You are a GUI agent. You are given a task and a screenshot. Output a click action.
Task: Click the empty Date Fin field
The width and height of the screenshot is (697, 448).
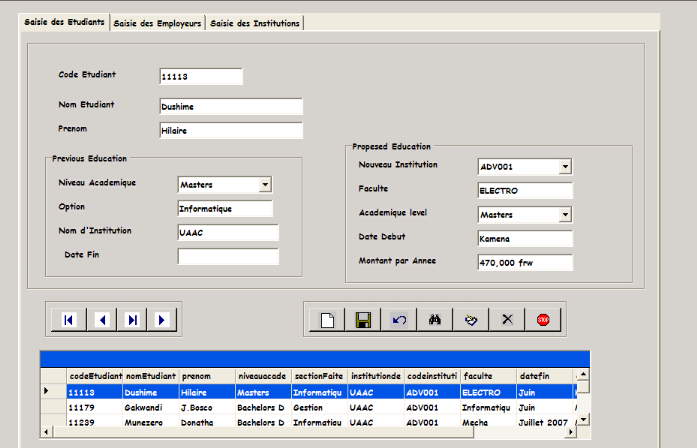click(227, 256)
